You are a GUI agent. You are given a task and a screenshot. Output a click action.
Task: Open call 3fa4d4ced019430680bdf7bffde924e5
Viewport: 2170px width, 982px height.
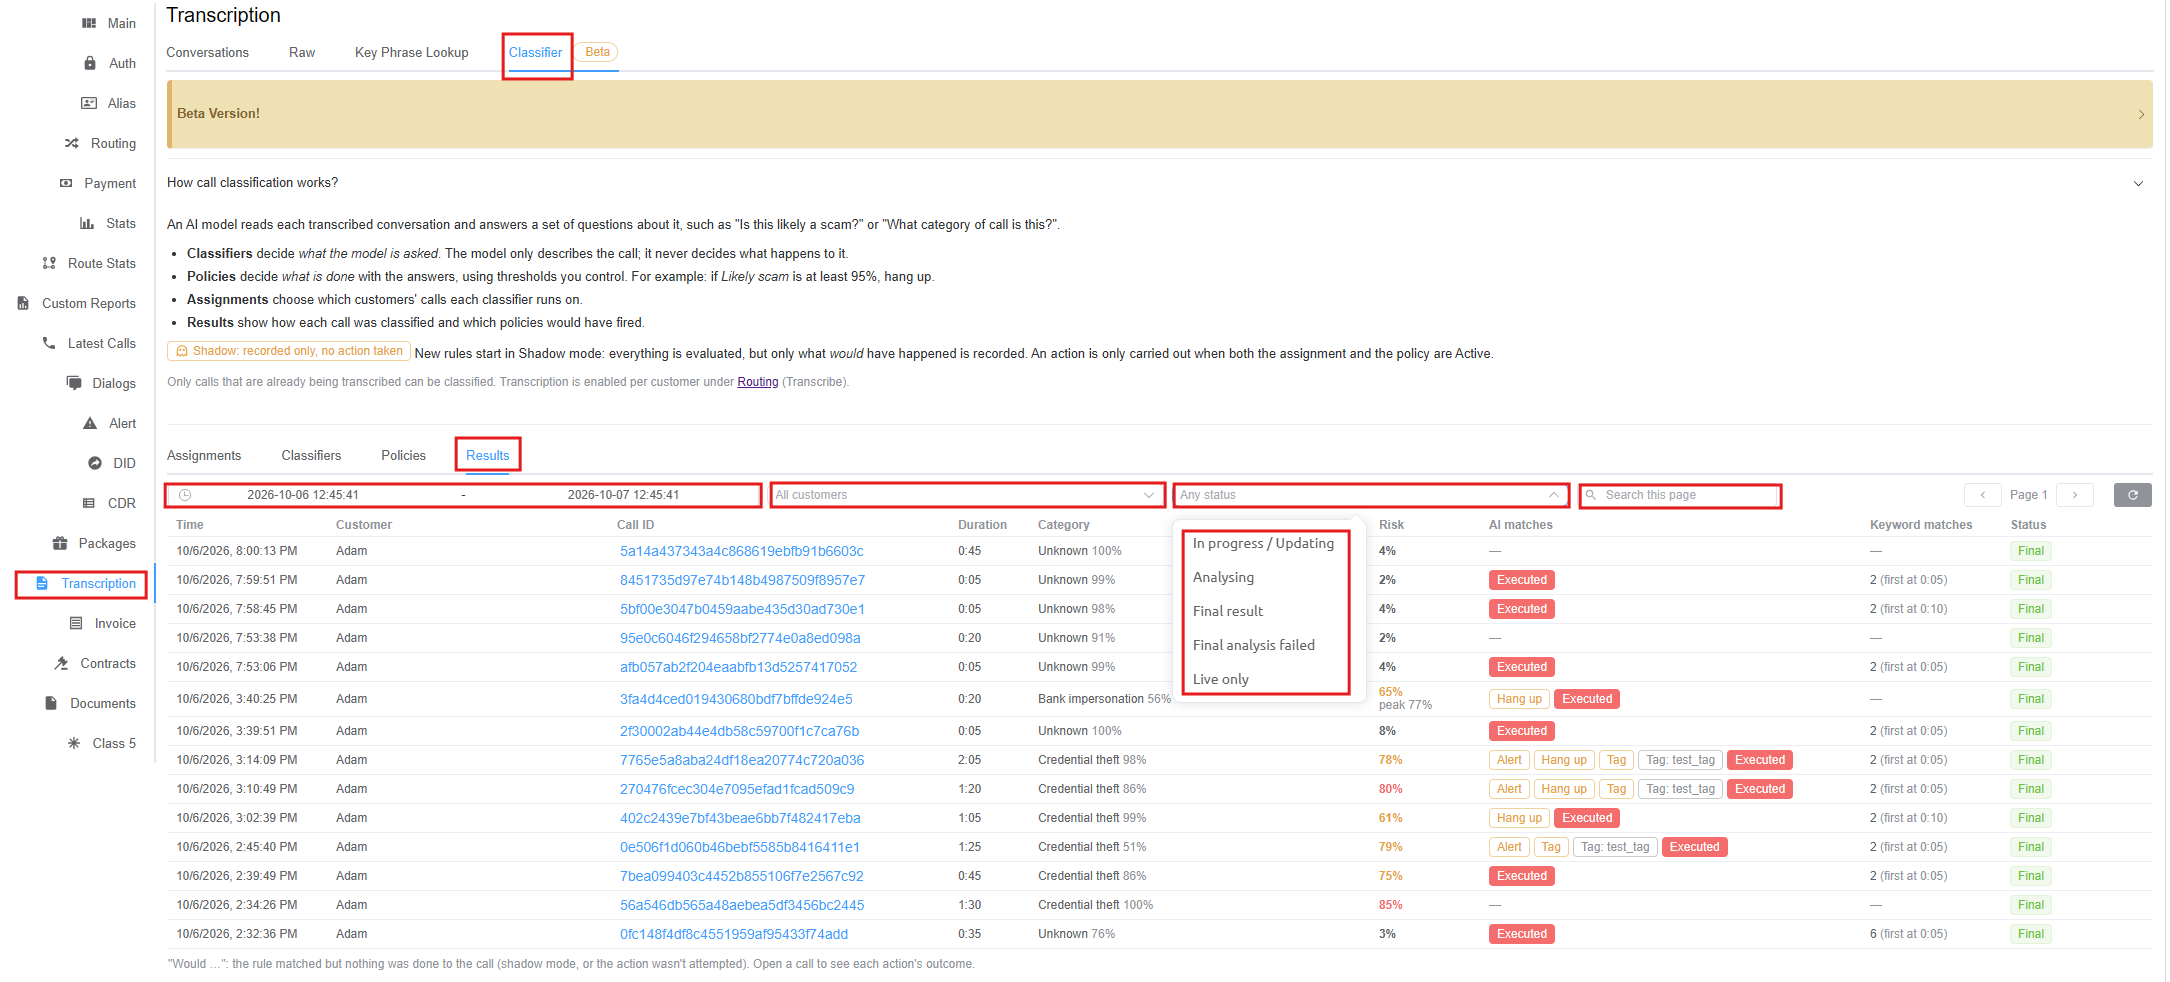[x=736, y=699]
